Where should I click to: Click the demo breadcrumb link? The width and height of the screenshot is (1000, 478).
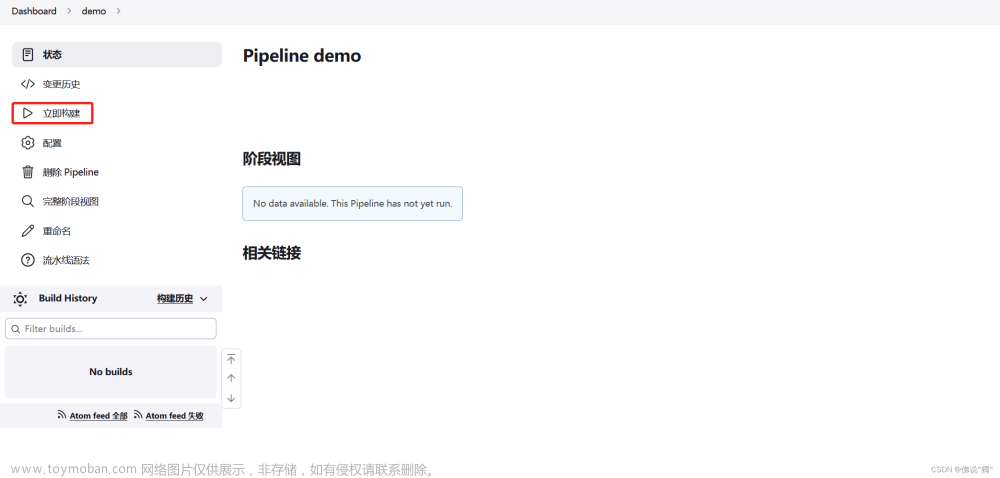94,11
